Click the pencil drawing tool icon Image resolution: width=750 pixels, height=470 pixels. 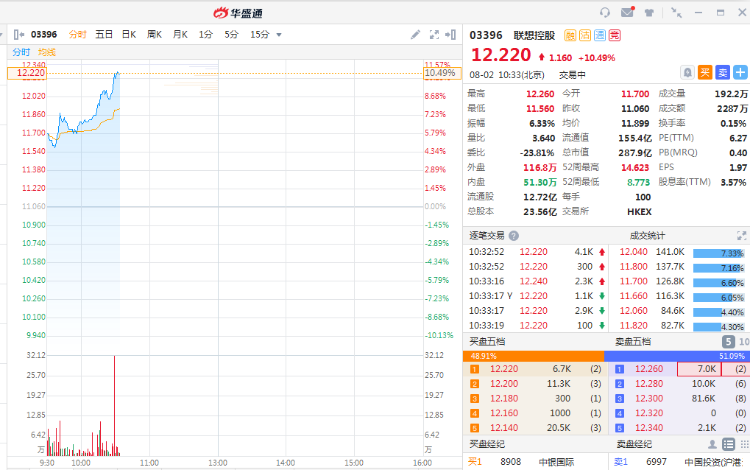416,34
